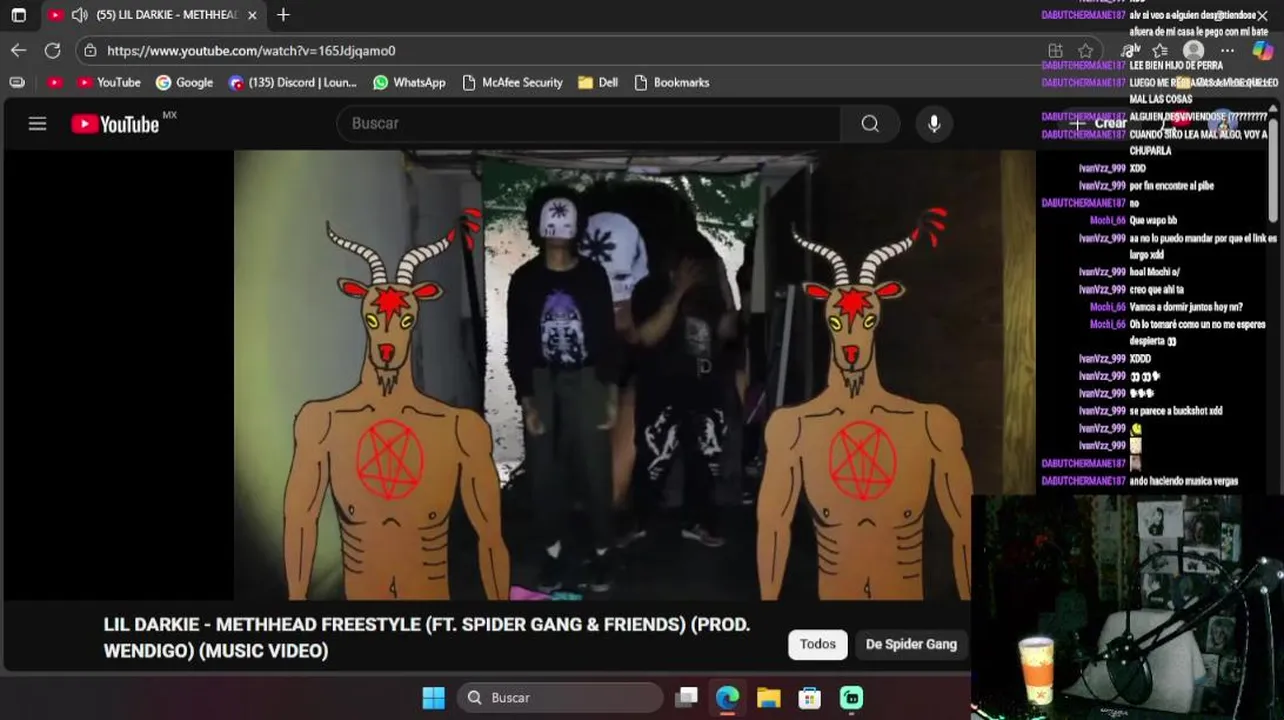This screenshot has width=1284, height=720.
Task: Open the Discord Lounge bookmark
Action: [x=292, y=82]
